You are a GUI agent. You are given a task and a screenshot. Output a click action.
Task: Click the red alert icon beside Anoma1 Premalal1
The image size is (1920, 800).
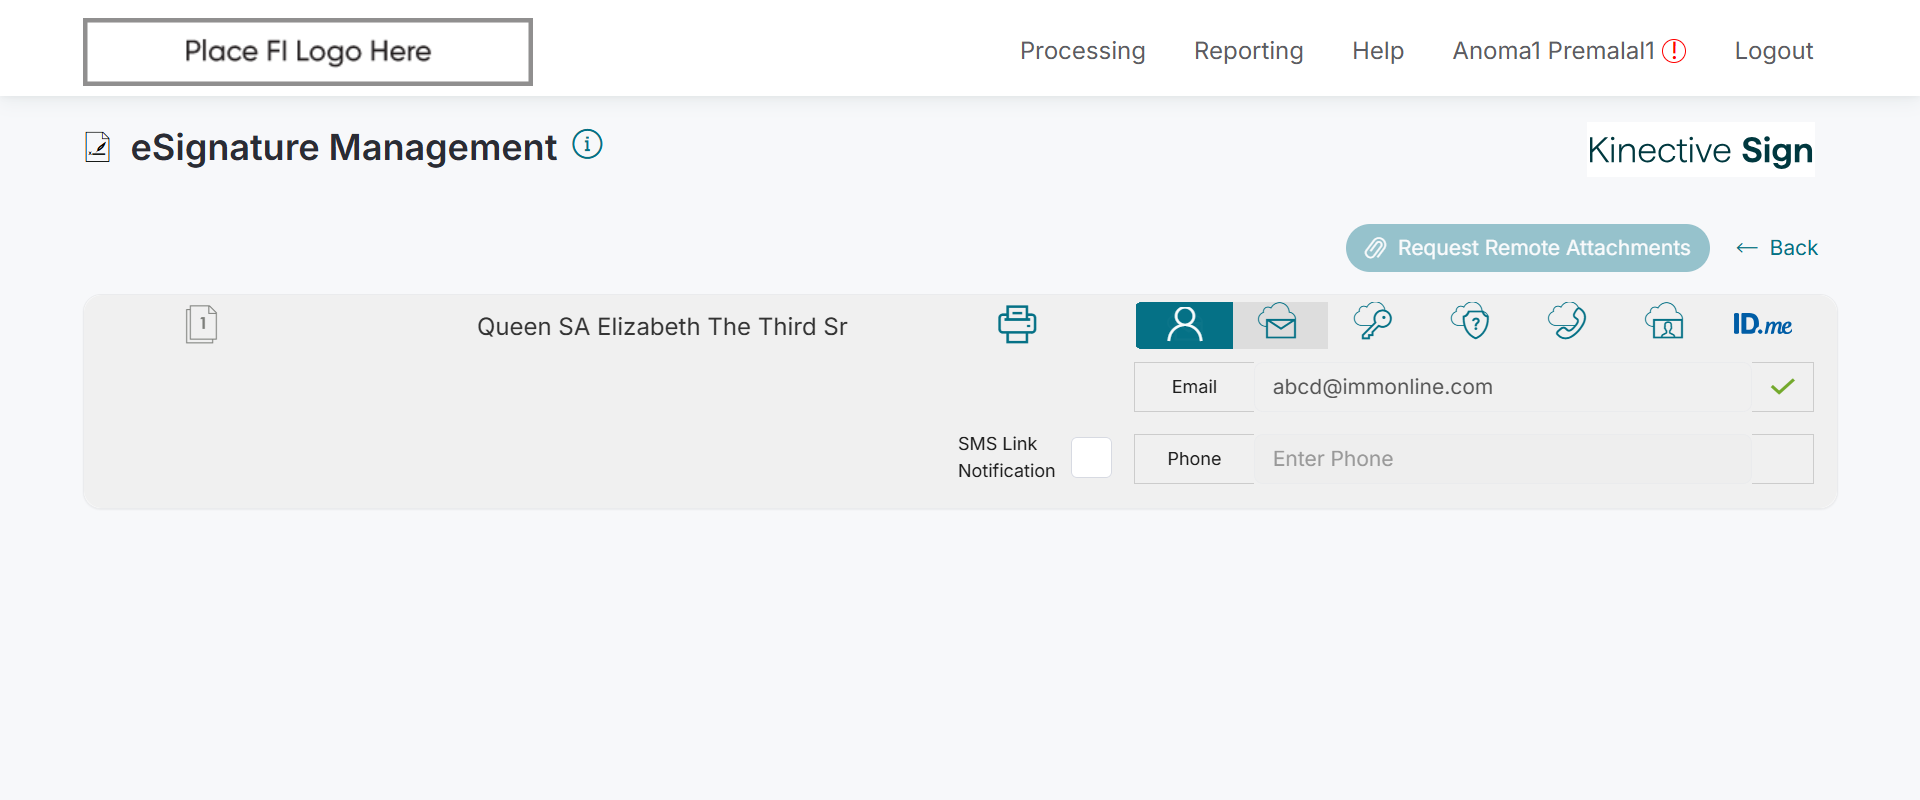tap(1674, 51)
